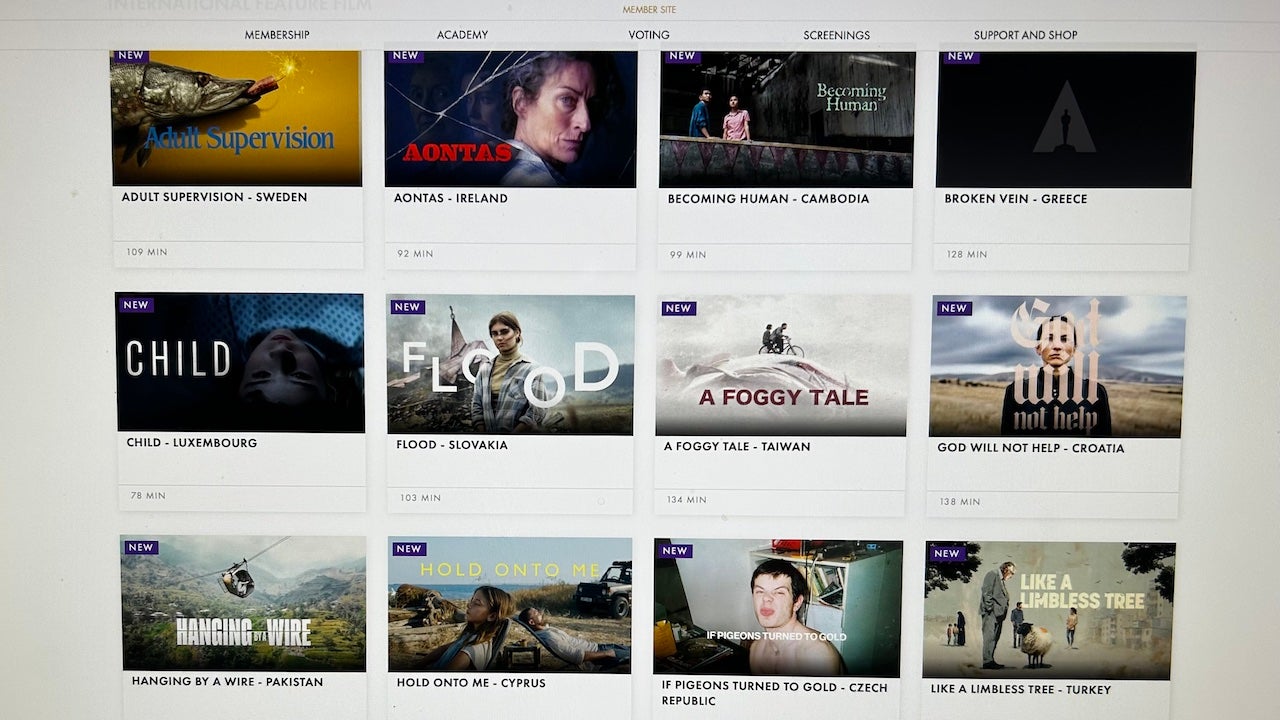
Task: Click the Hanging by a Wire thumbnail
Action: pos(243,603)
